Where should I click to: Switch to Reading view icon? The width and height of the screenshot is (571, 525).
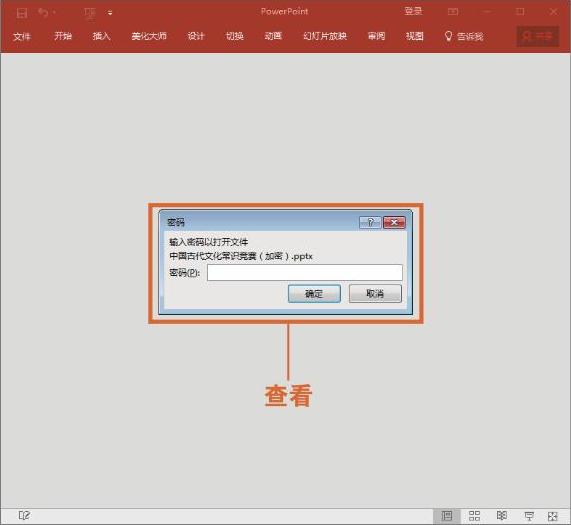[x=502, y=516]
